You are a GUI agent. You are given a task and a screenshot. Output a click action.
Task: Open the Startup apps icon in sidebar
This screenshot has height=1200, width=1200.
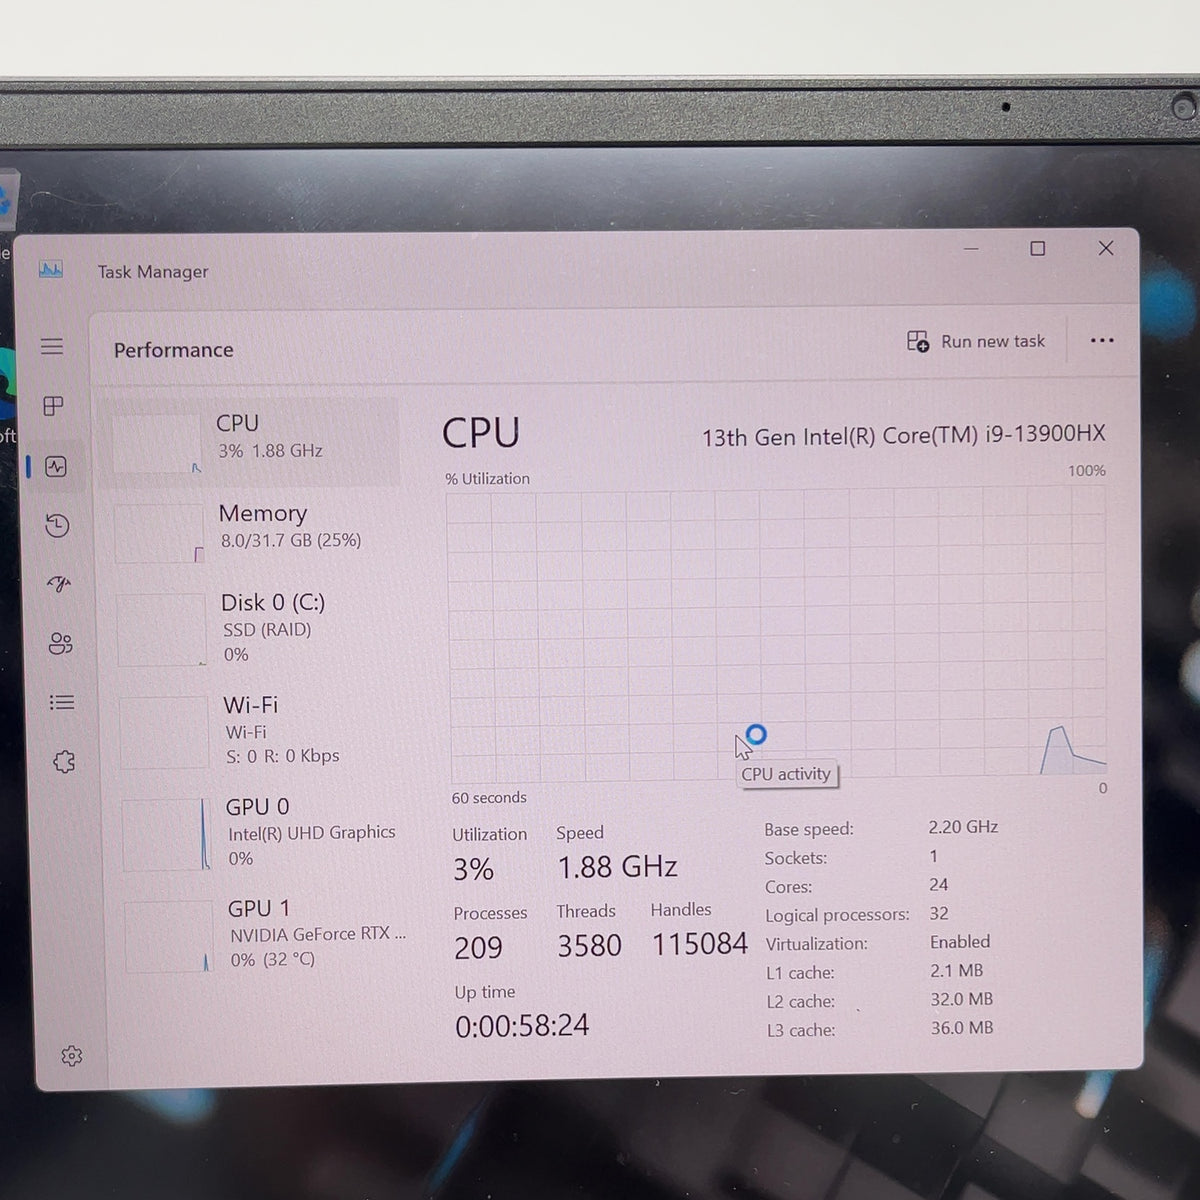(x=59, y=584)
